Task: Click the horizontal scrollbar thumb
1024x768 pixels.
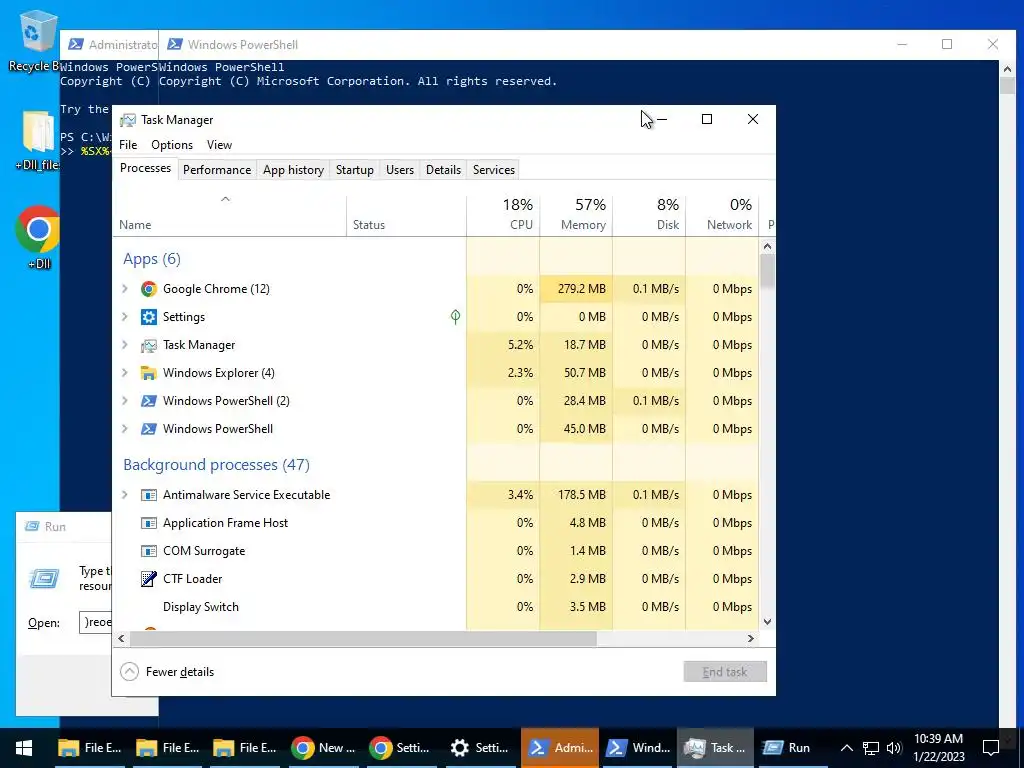Action: point(363,639)
